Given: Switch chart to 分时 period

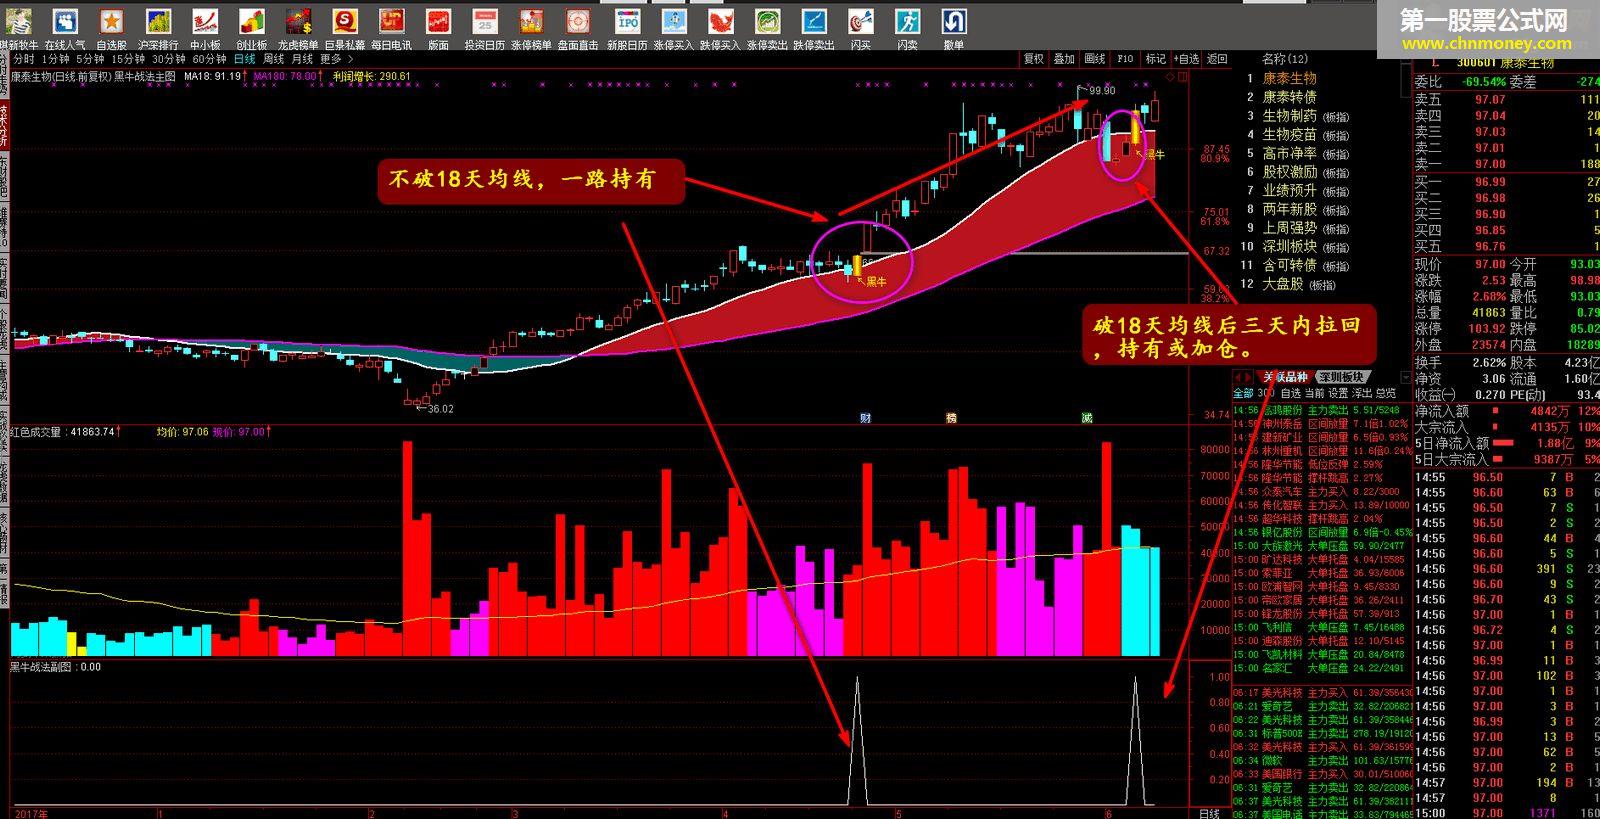Looking at the screenshot, I should (x=23, y=59).
